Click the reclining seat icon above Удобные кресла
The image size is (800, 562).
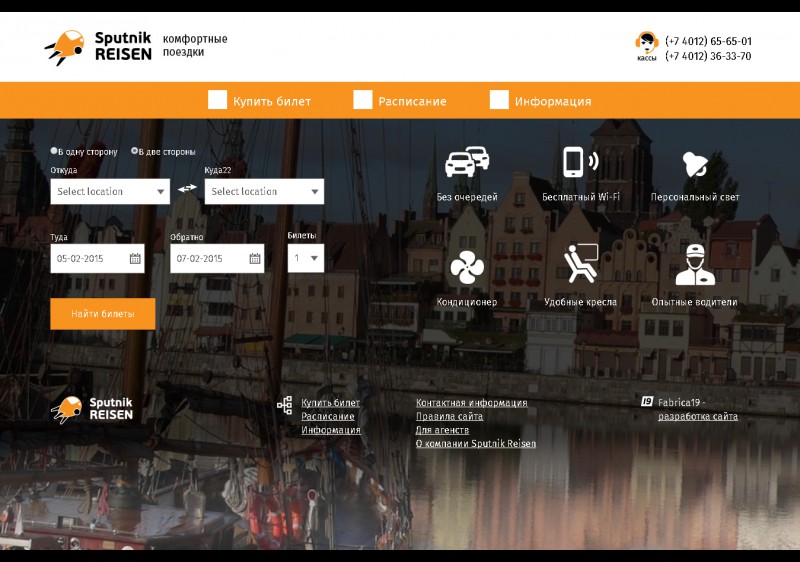tap(581, 263)
